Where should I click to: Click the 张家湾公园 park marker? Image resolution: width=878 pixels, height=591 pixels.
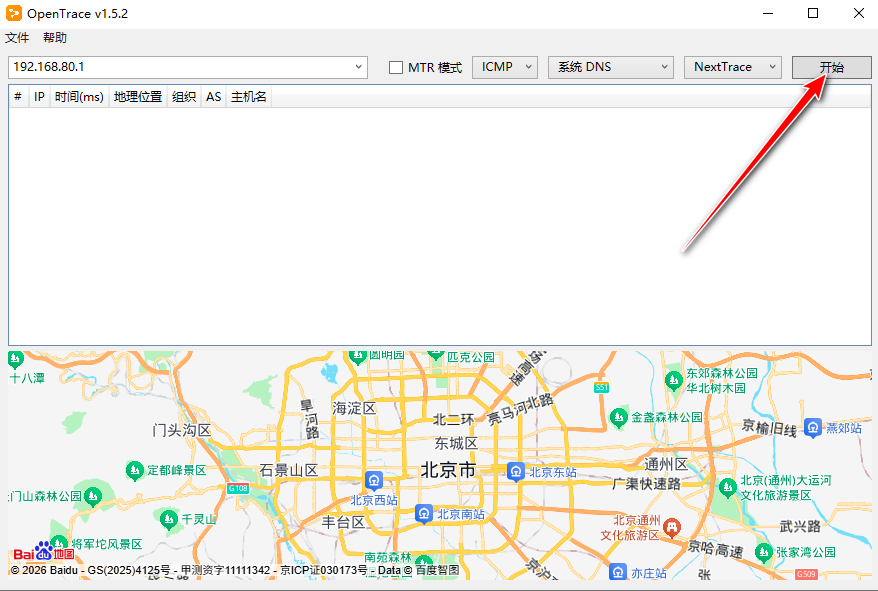point(764,552)
